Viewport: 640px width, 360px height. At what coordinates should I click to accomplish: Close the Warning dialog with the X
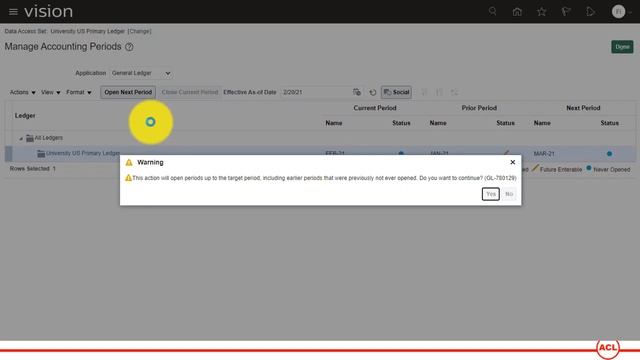(x=513, y=162)
